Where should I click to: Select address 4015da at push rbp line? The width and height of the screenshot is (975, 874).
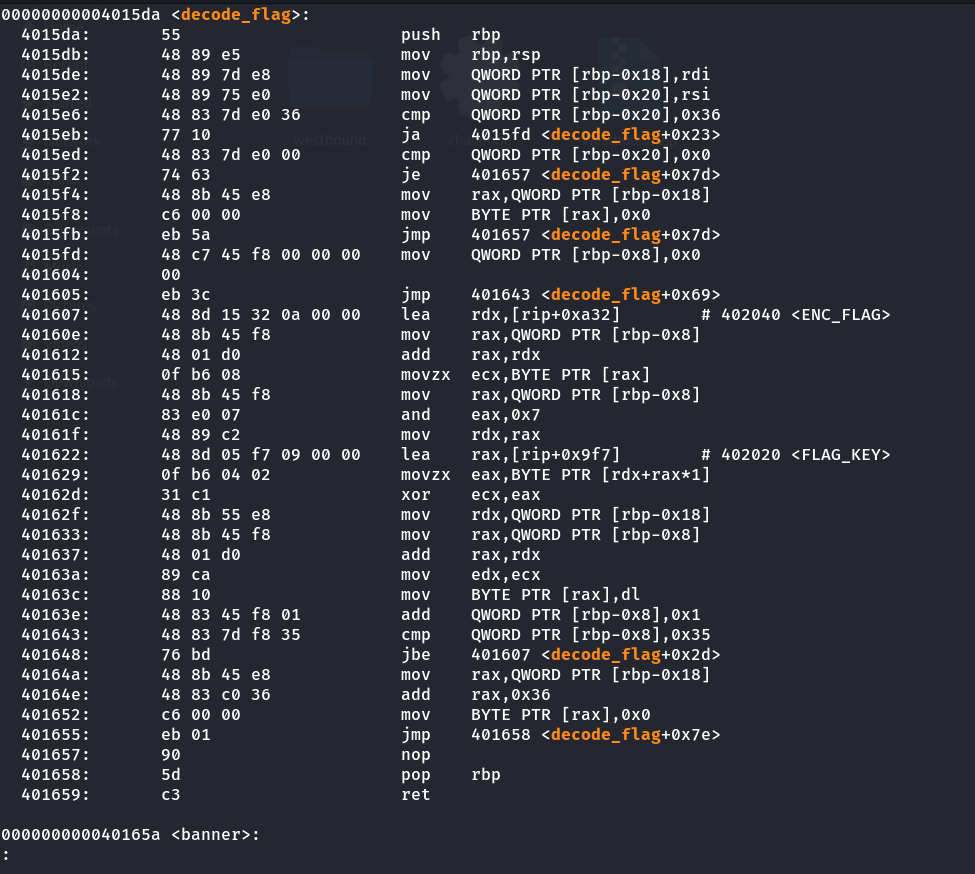tap(55, 35)
